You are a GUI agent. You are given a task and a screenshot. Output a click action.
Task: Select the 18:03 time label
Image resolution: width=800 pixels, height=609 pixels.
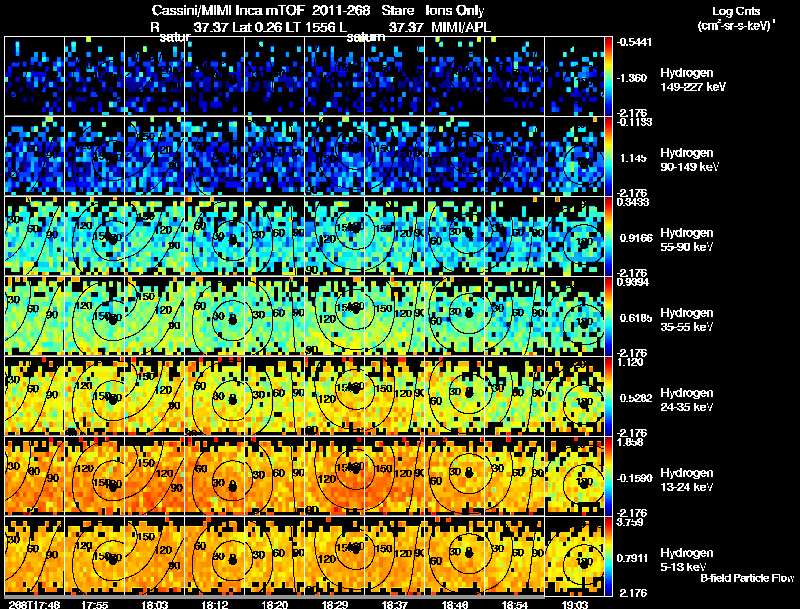point(155,604)
